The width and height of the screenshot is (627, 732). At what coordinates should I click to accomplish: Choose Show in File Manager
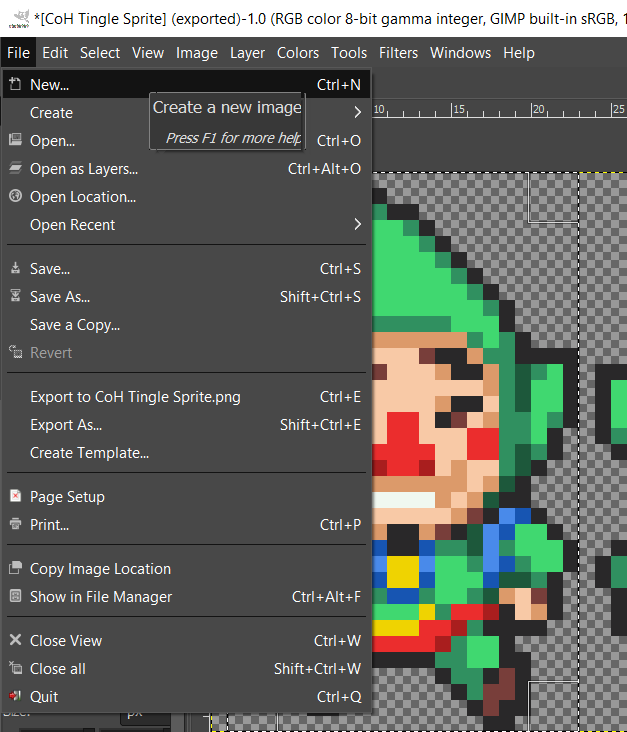click(x=187, y=597)
